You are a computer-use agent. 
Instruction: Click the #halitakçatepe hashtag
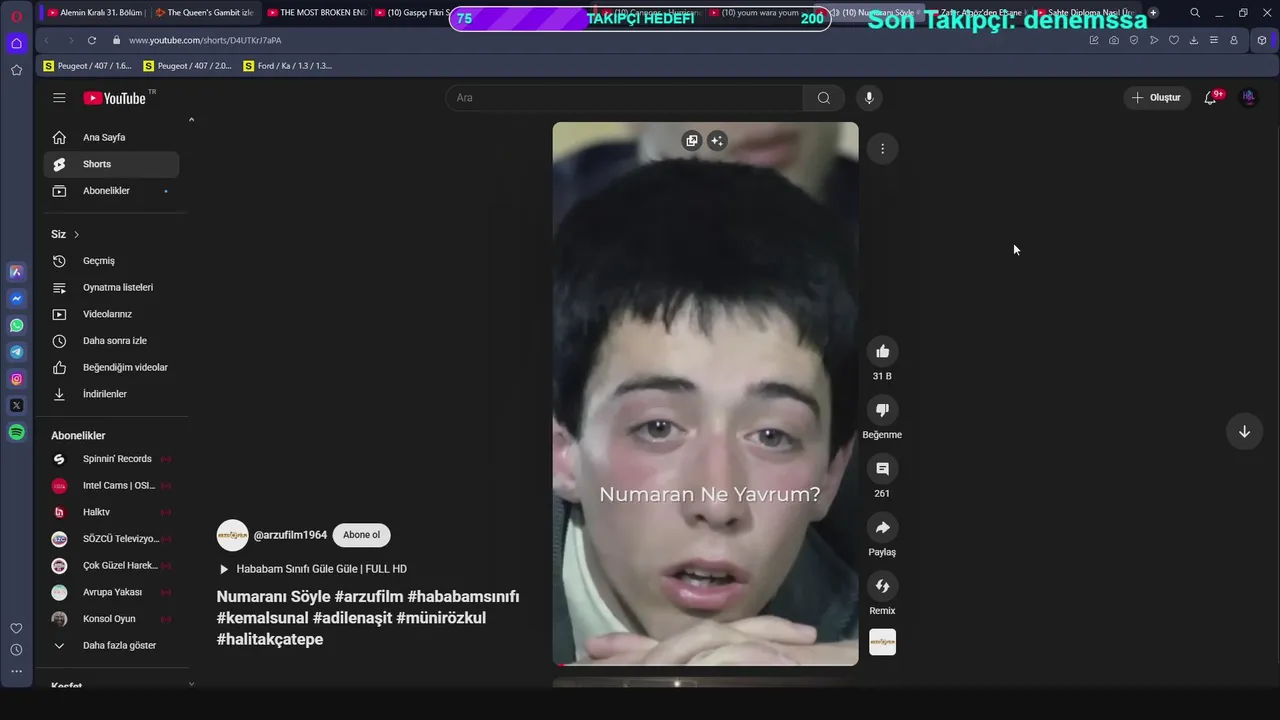pos(270,639)
